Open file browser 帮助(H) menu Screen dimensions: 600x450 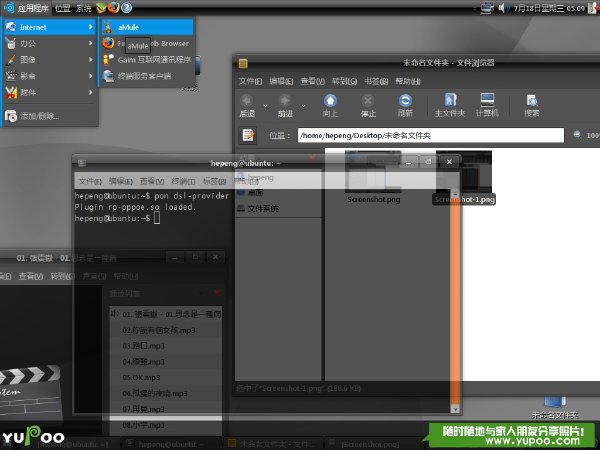[408, 81]
